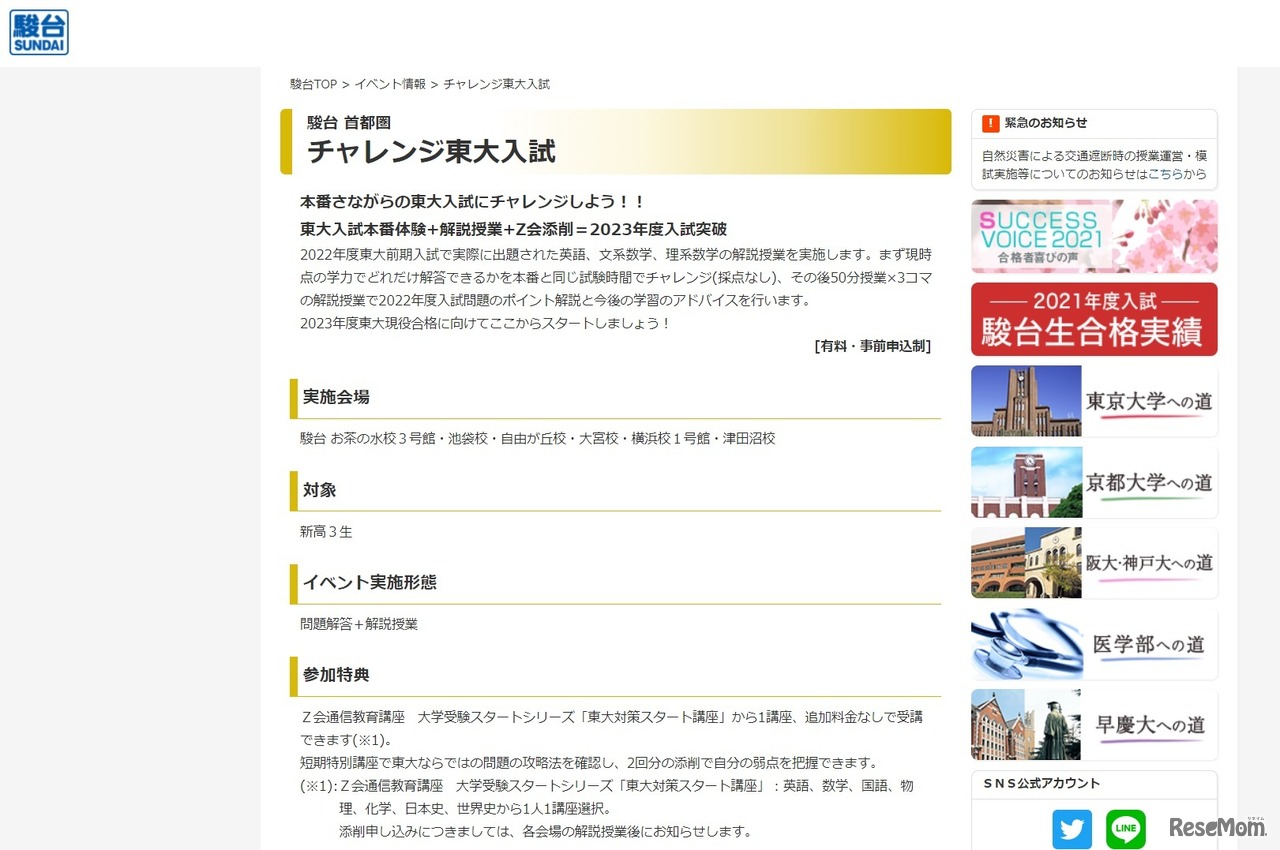Open the 阪大・神戸大への道 banner
The width and height of the screenshot is (1280, 850).
[1094, 563]
